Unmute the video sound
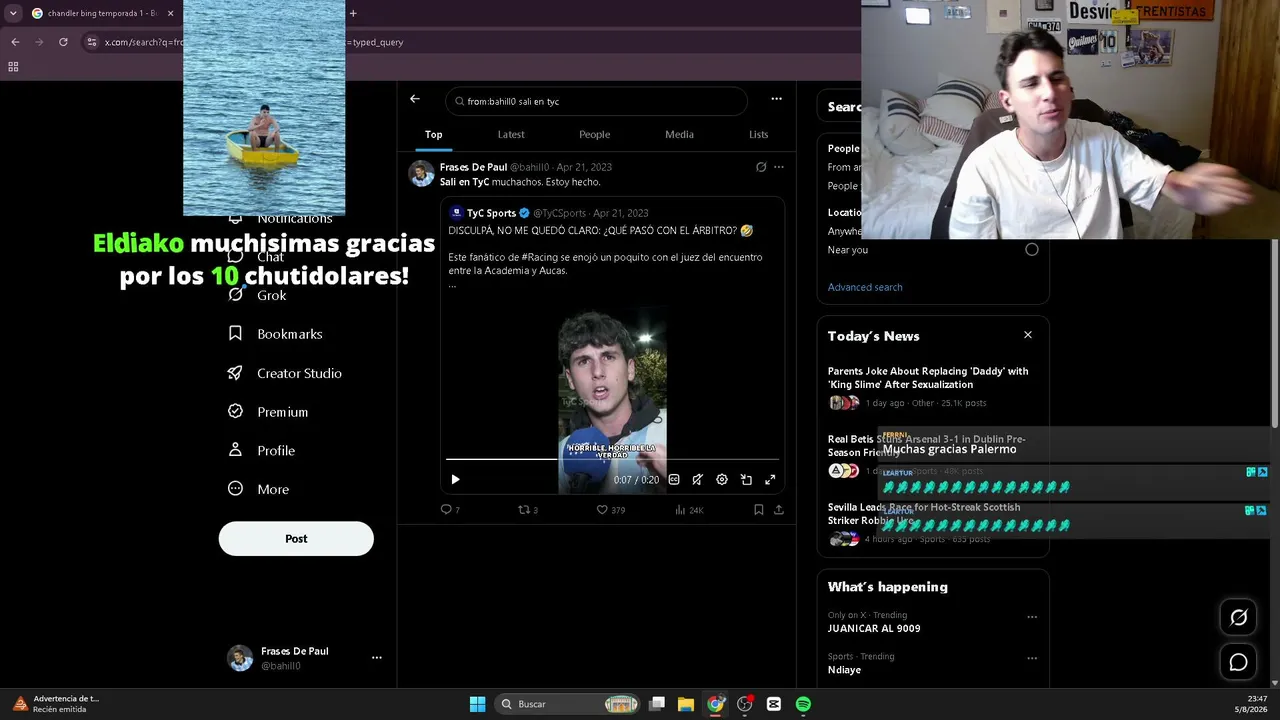Image resolution: width=1280 pixels, height=720 pixels. tap(698, 480)
